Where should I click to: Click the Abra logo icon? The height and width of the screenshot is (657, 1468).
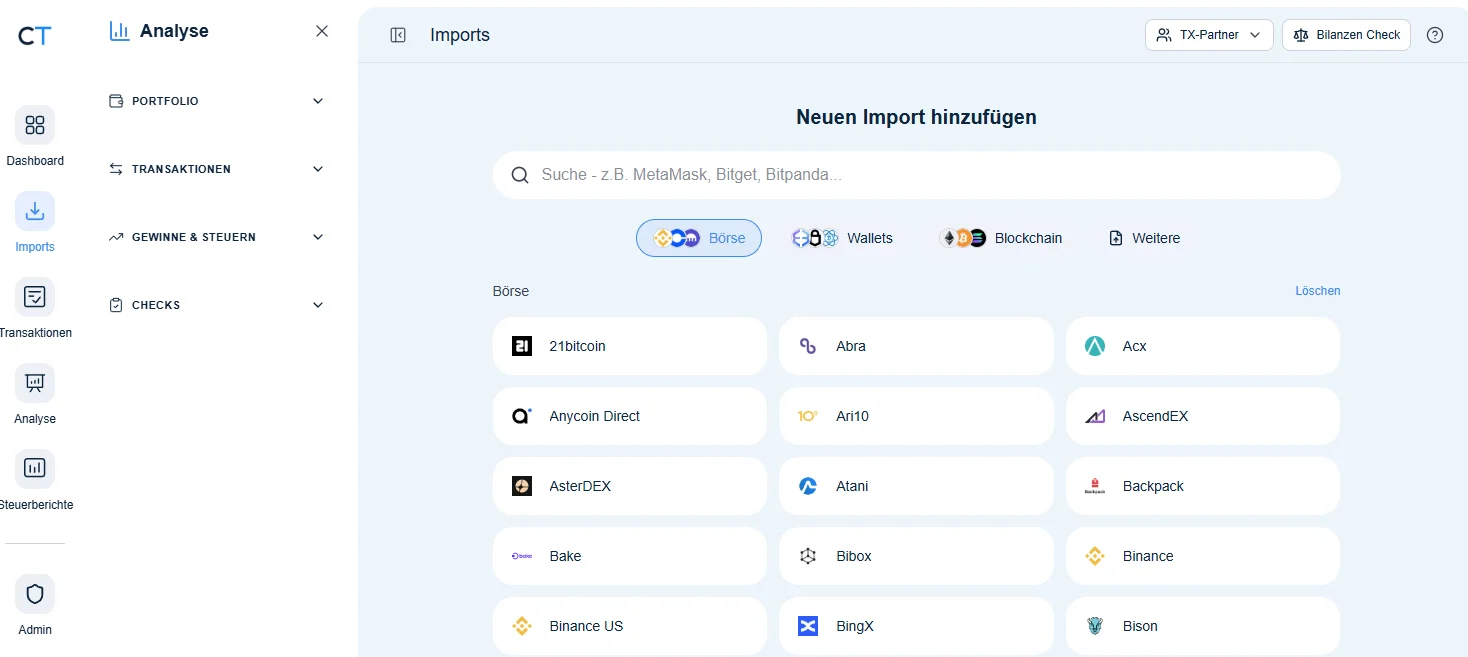pos(808,346)
